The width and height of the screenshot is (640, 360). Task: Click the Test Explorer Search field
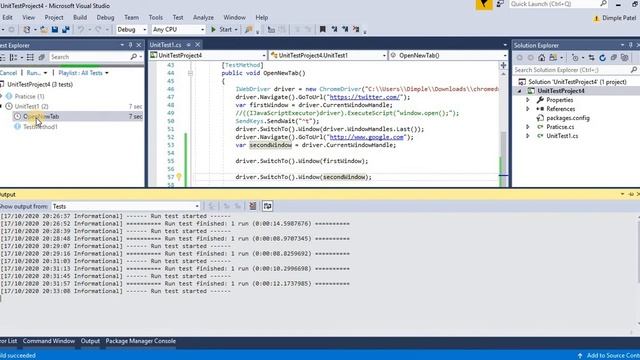(89, 57)
